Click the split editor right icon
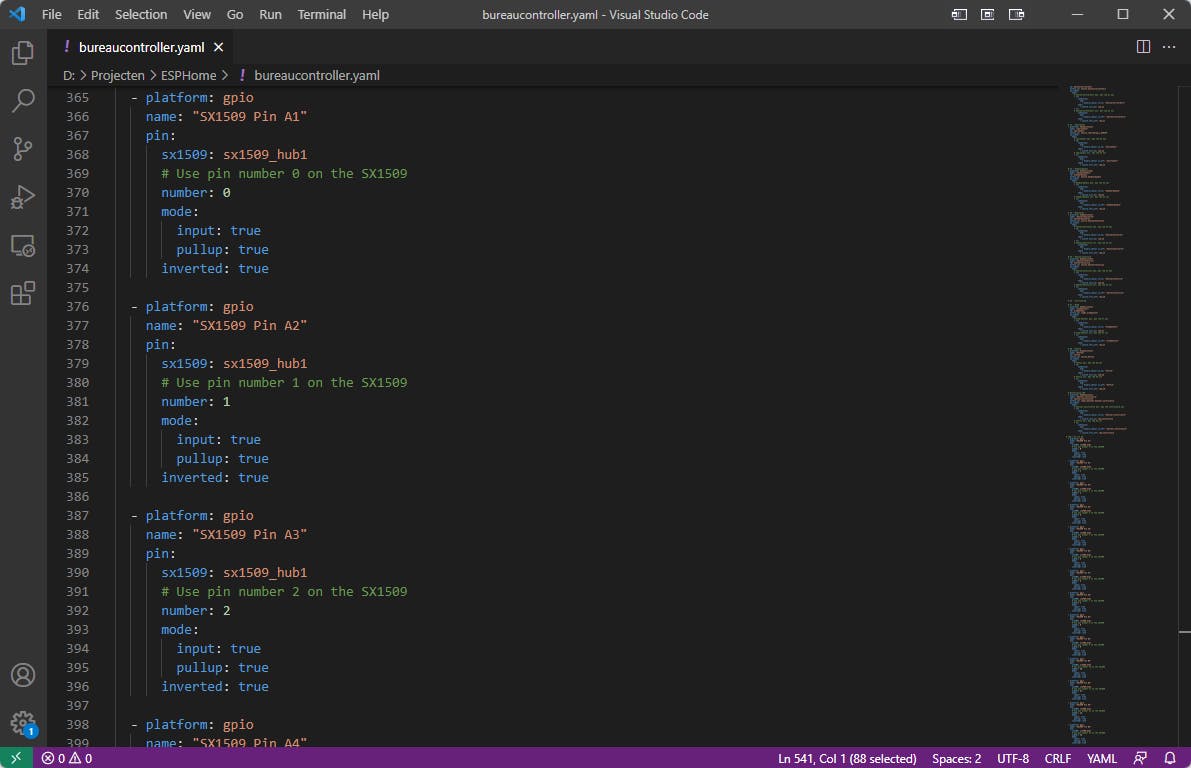The height and width of the screenshot is (768, 1191). (1143, 47)
